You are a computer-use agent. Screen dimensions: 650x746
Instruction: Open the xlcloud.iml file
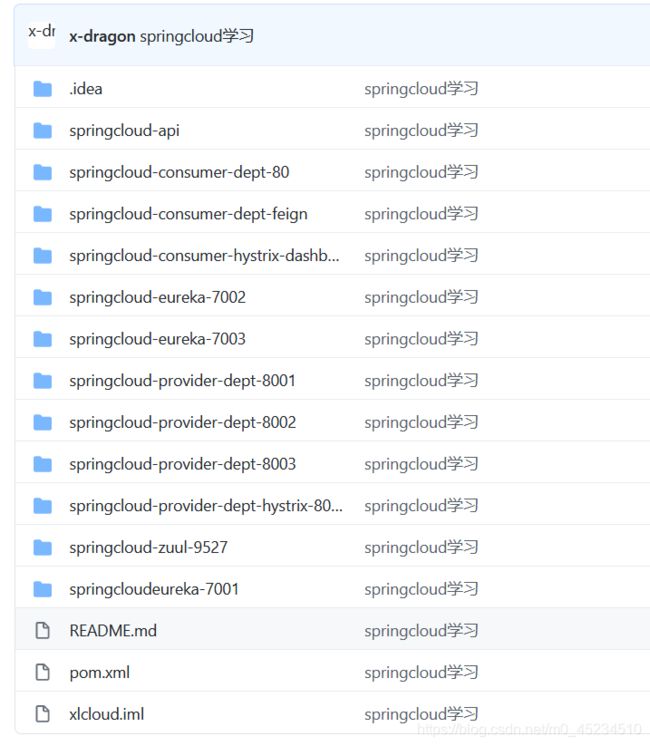click(107, 715)
